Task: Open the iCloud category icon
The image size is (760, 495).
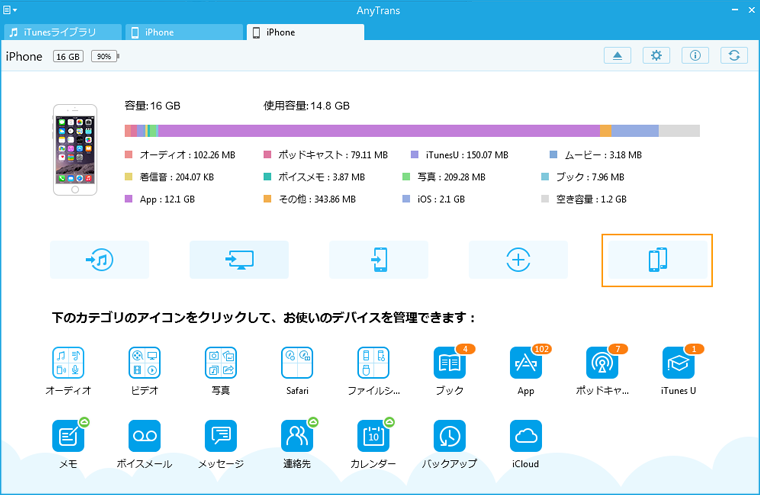Action: [526, 436]
